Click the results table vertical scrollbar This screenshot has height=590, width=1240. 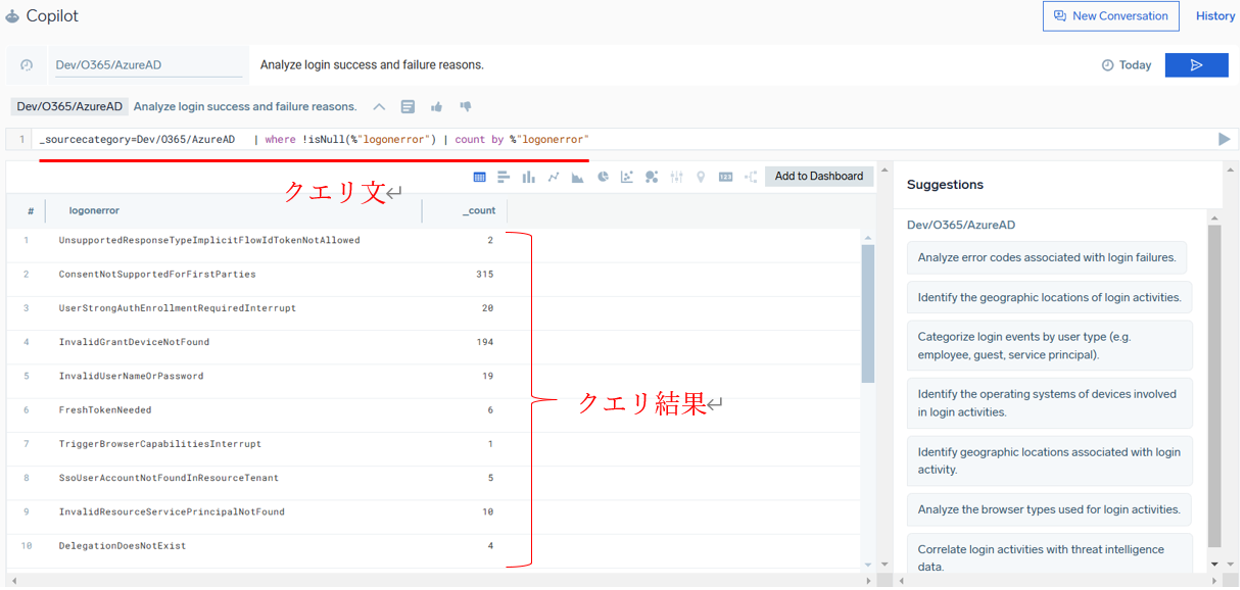868,313
